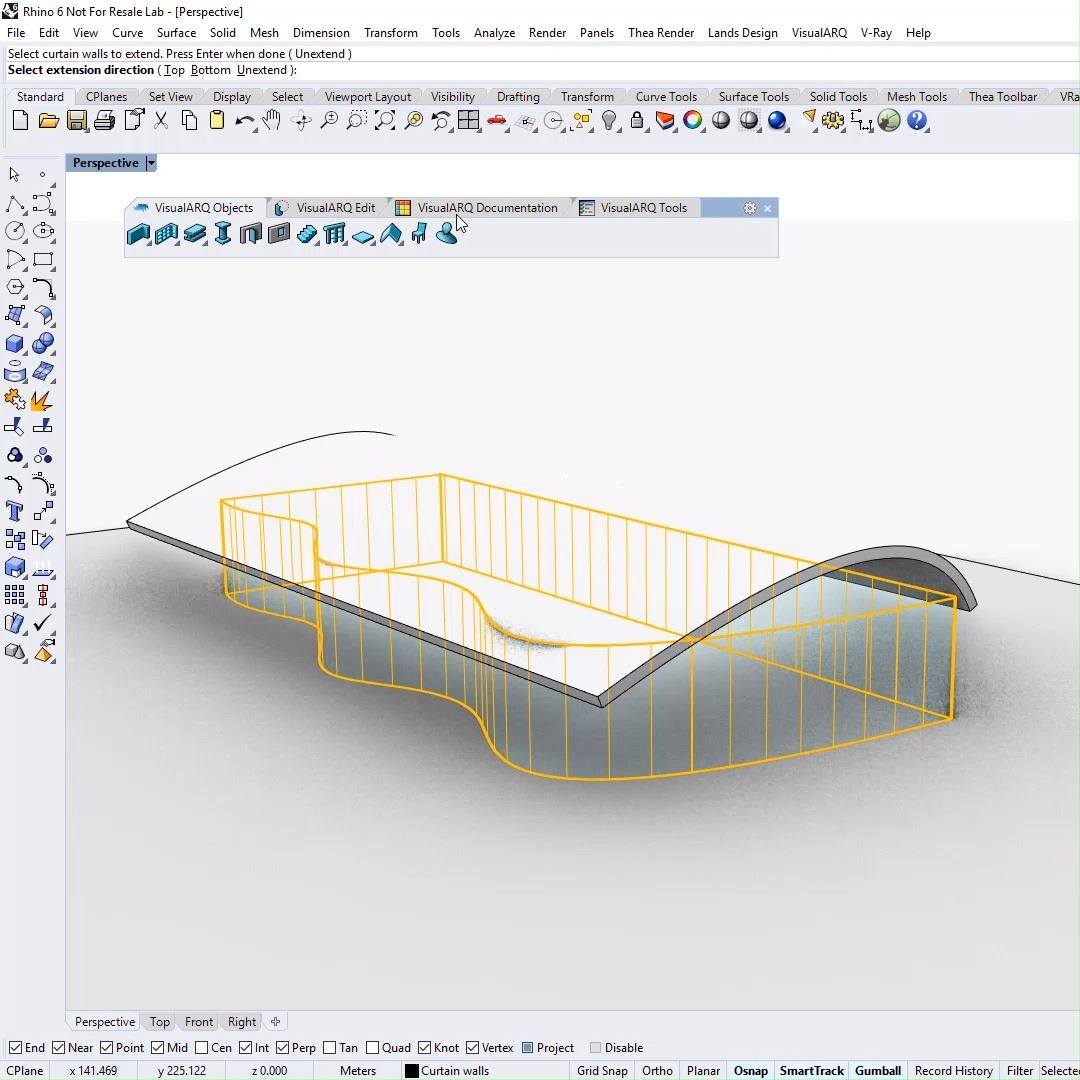The width and height of the screenshot is (1080, 1080).
Task: Click the New file icon
Action: [20, 121]
